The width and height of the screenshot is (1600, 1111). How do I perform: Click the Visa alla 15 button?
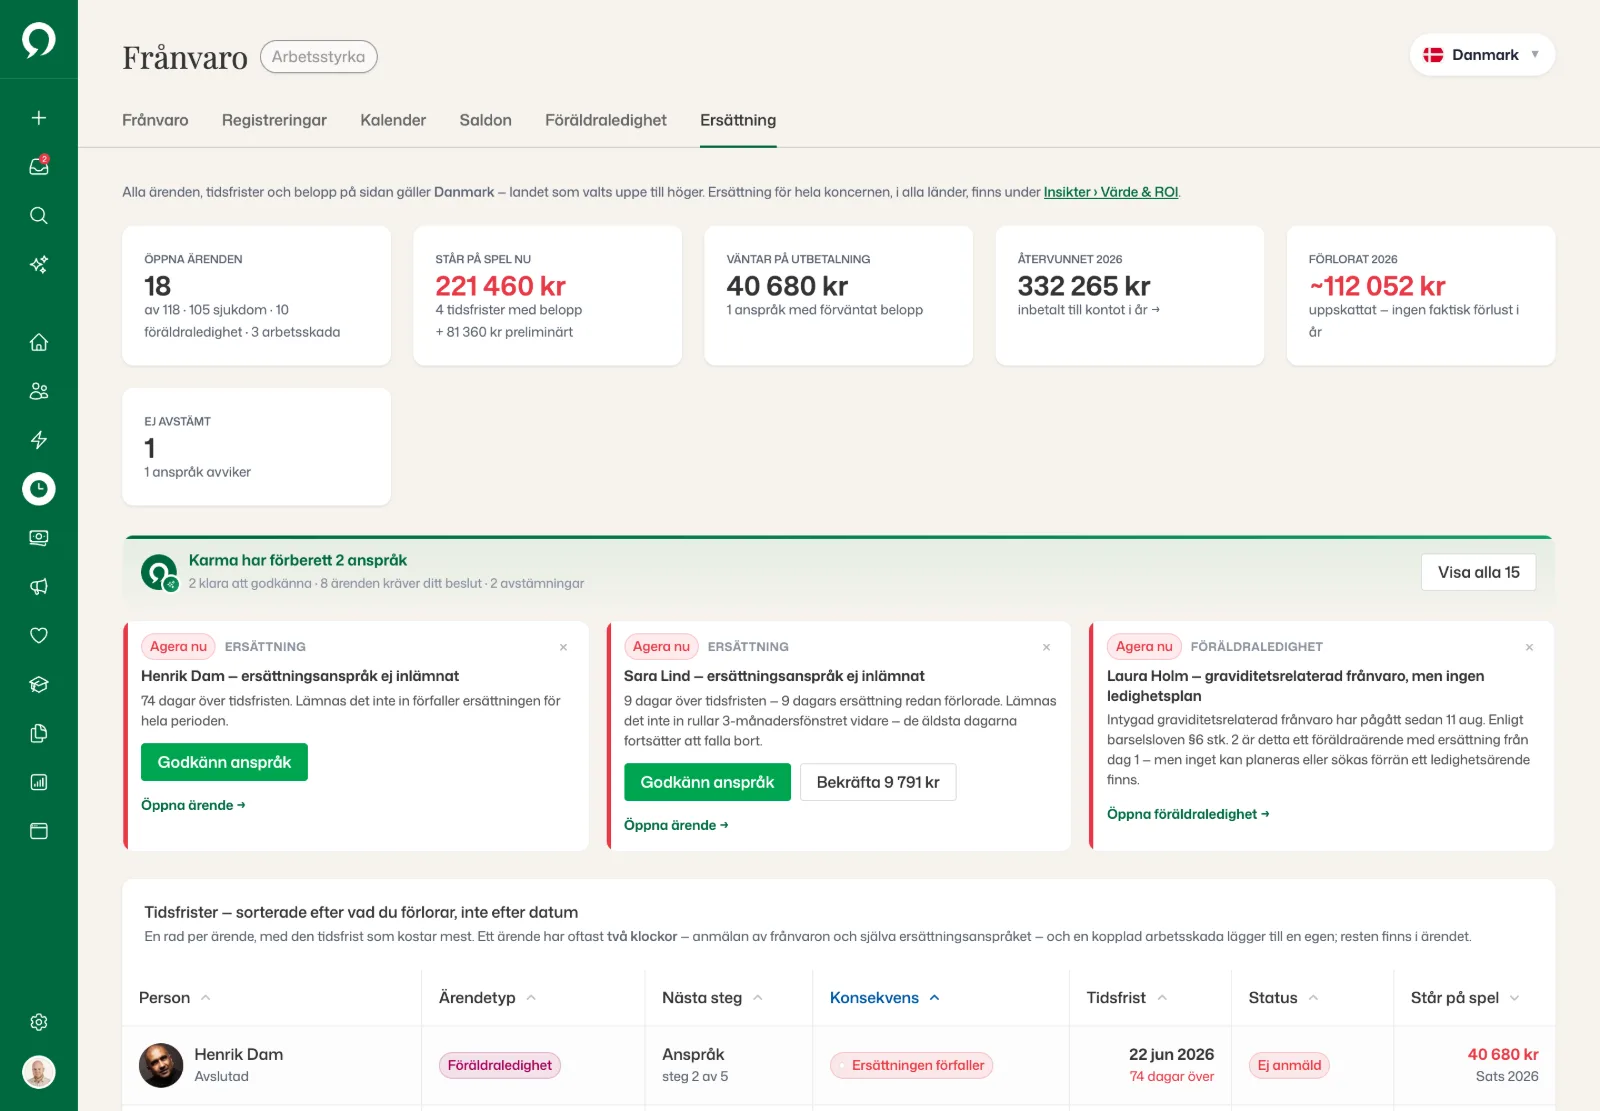pyautogui.click(x=1478, y=572)
